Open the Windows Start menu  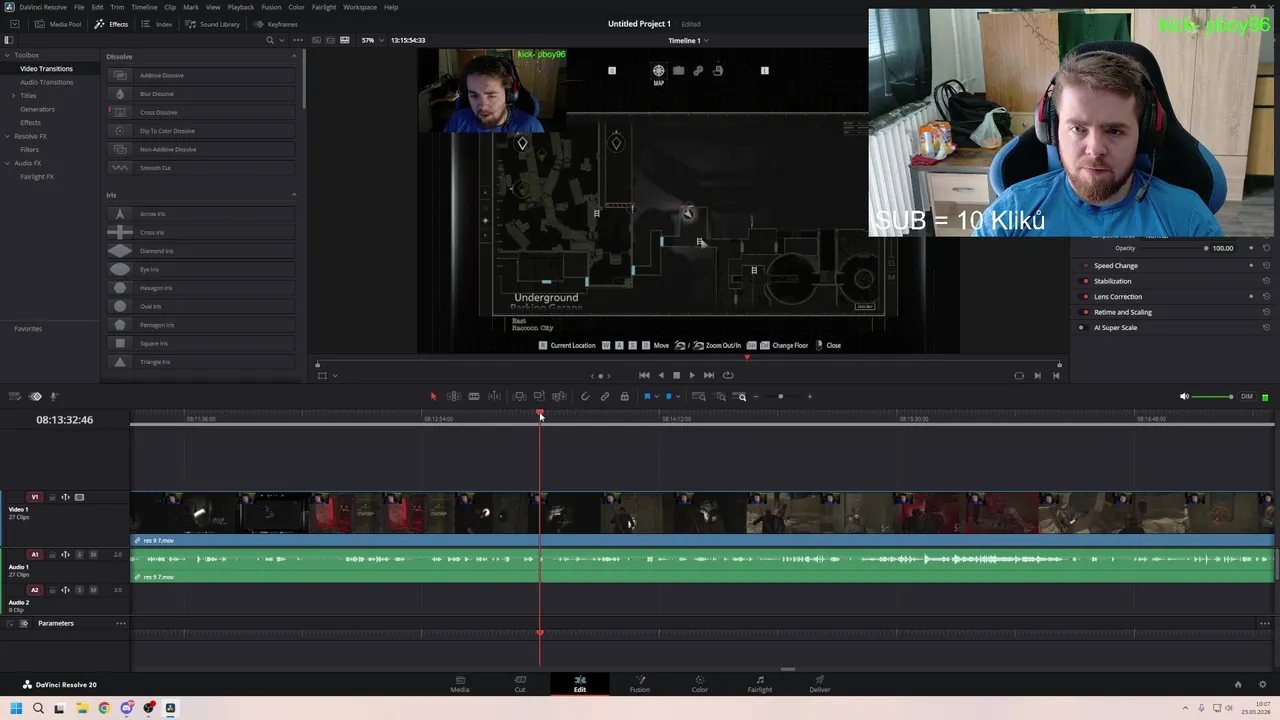16,708
